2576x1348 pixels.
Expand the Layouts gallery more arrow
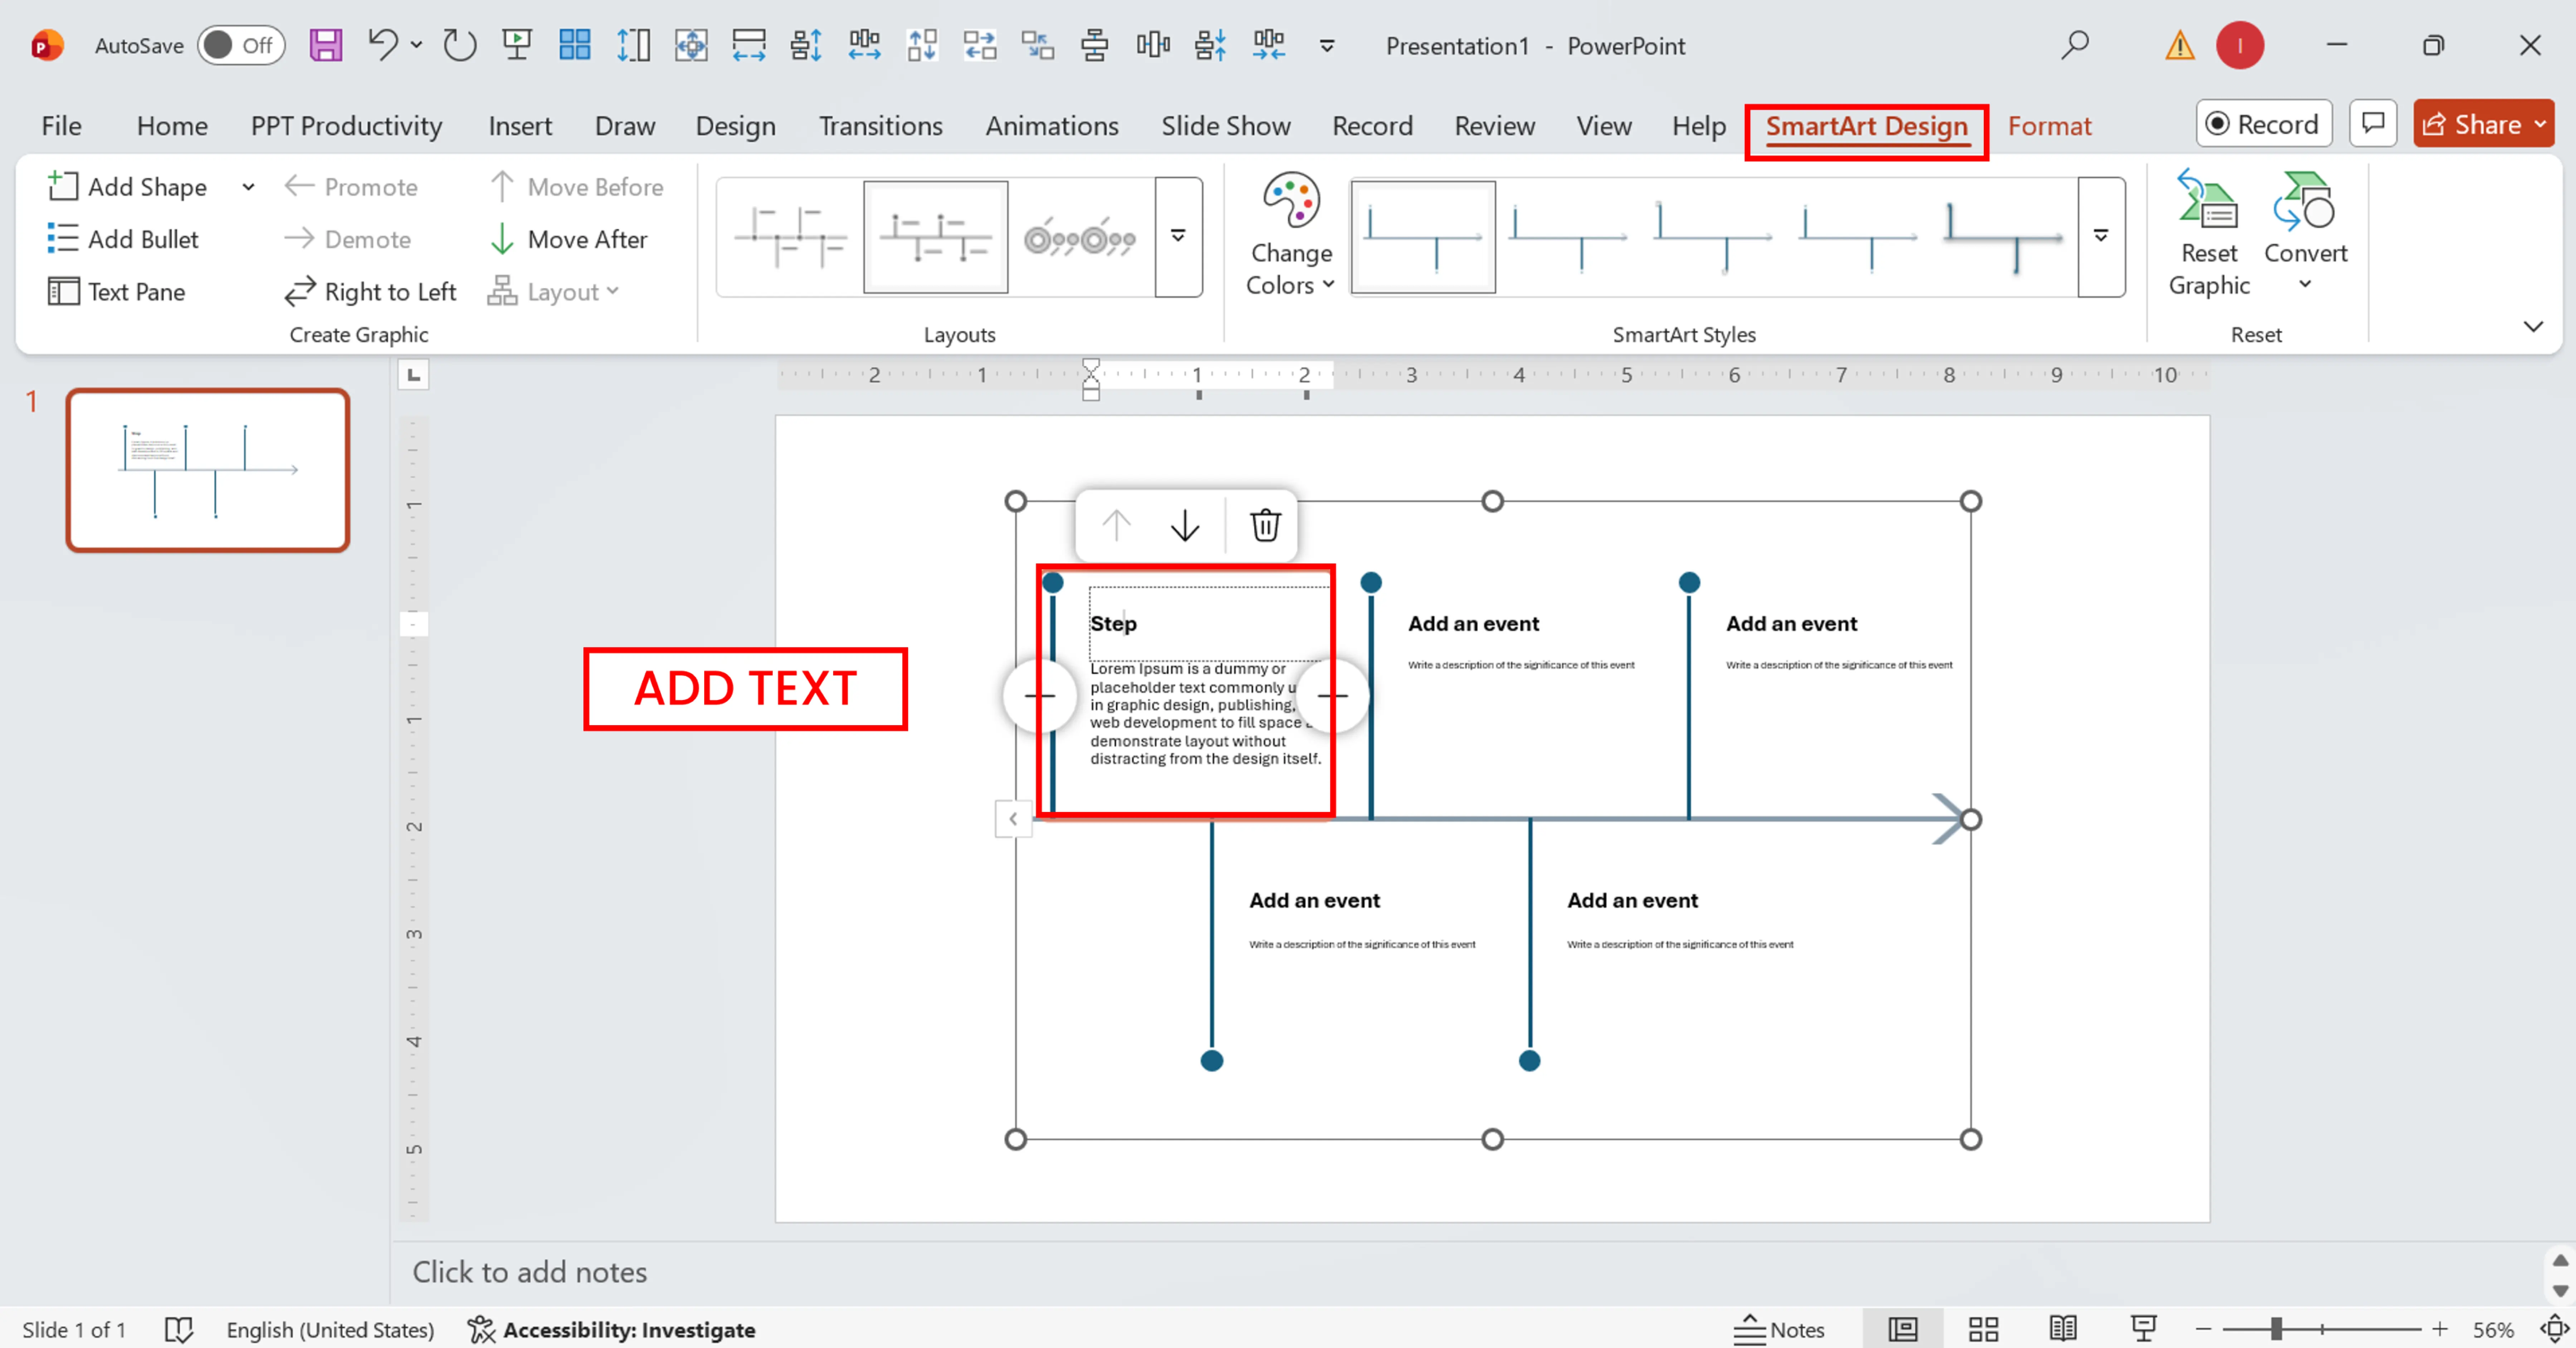(x=1178, y=237)
